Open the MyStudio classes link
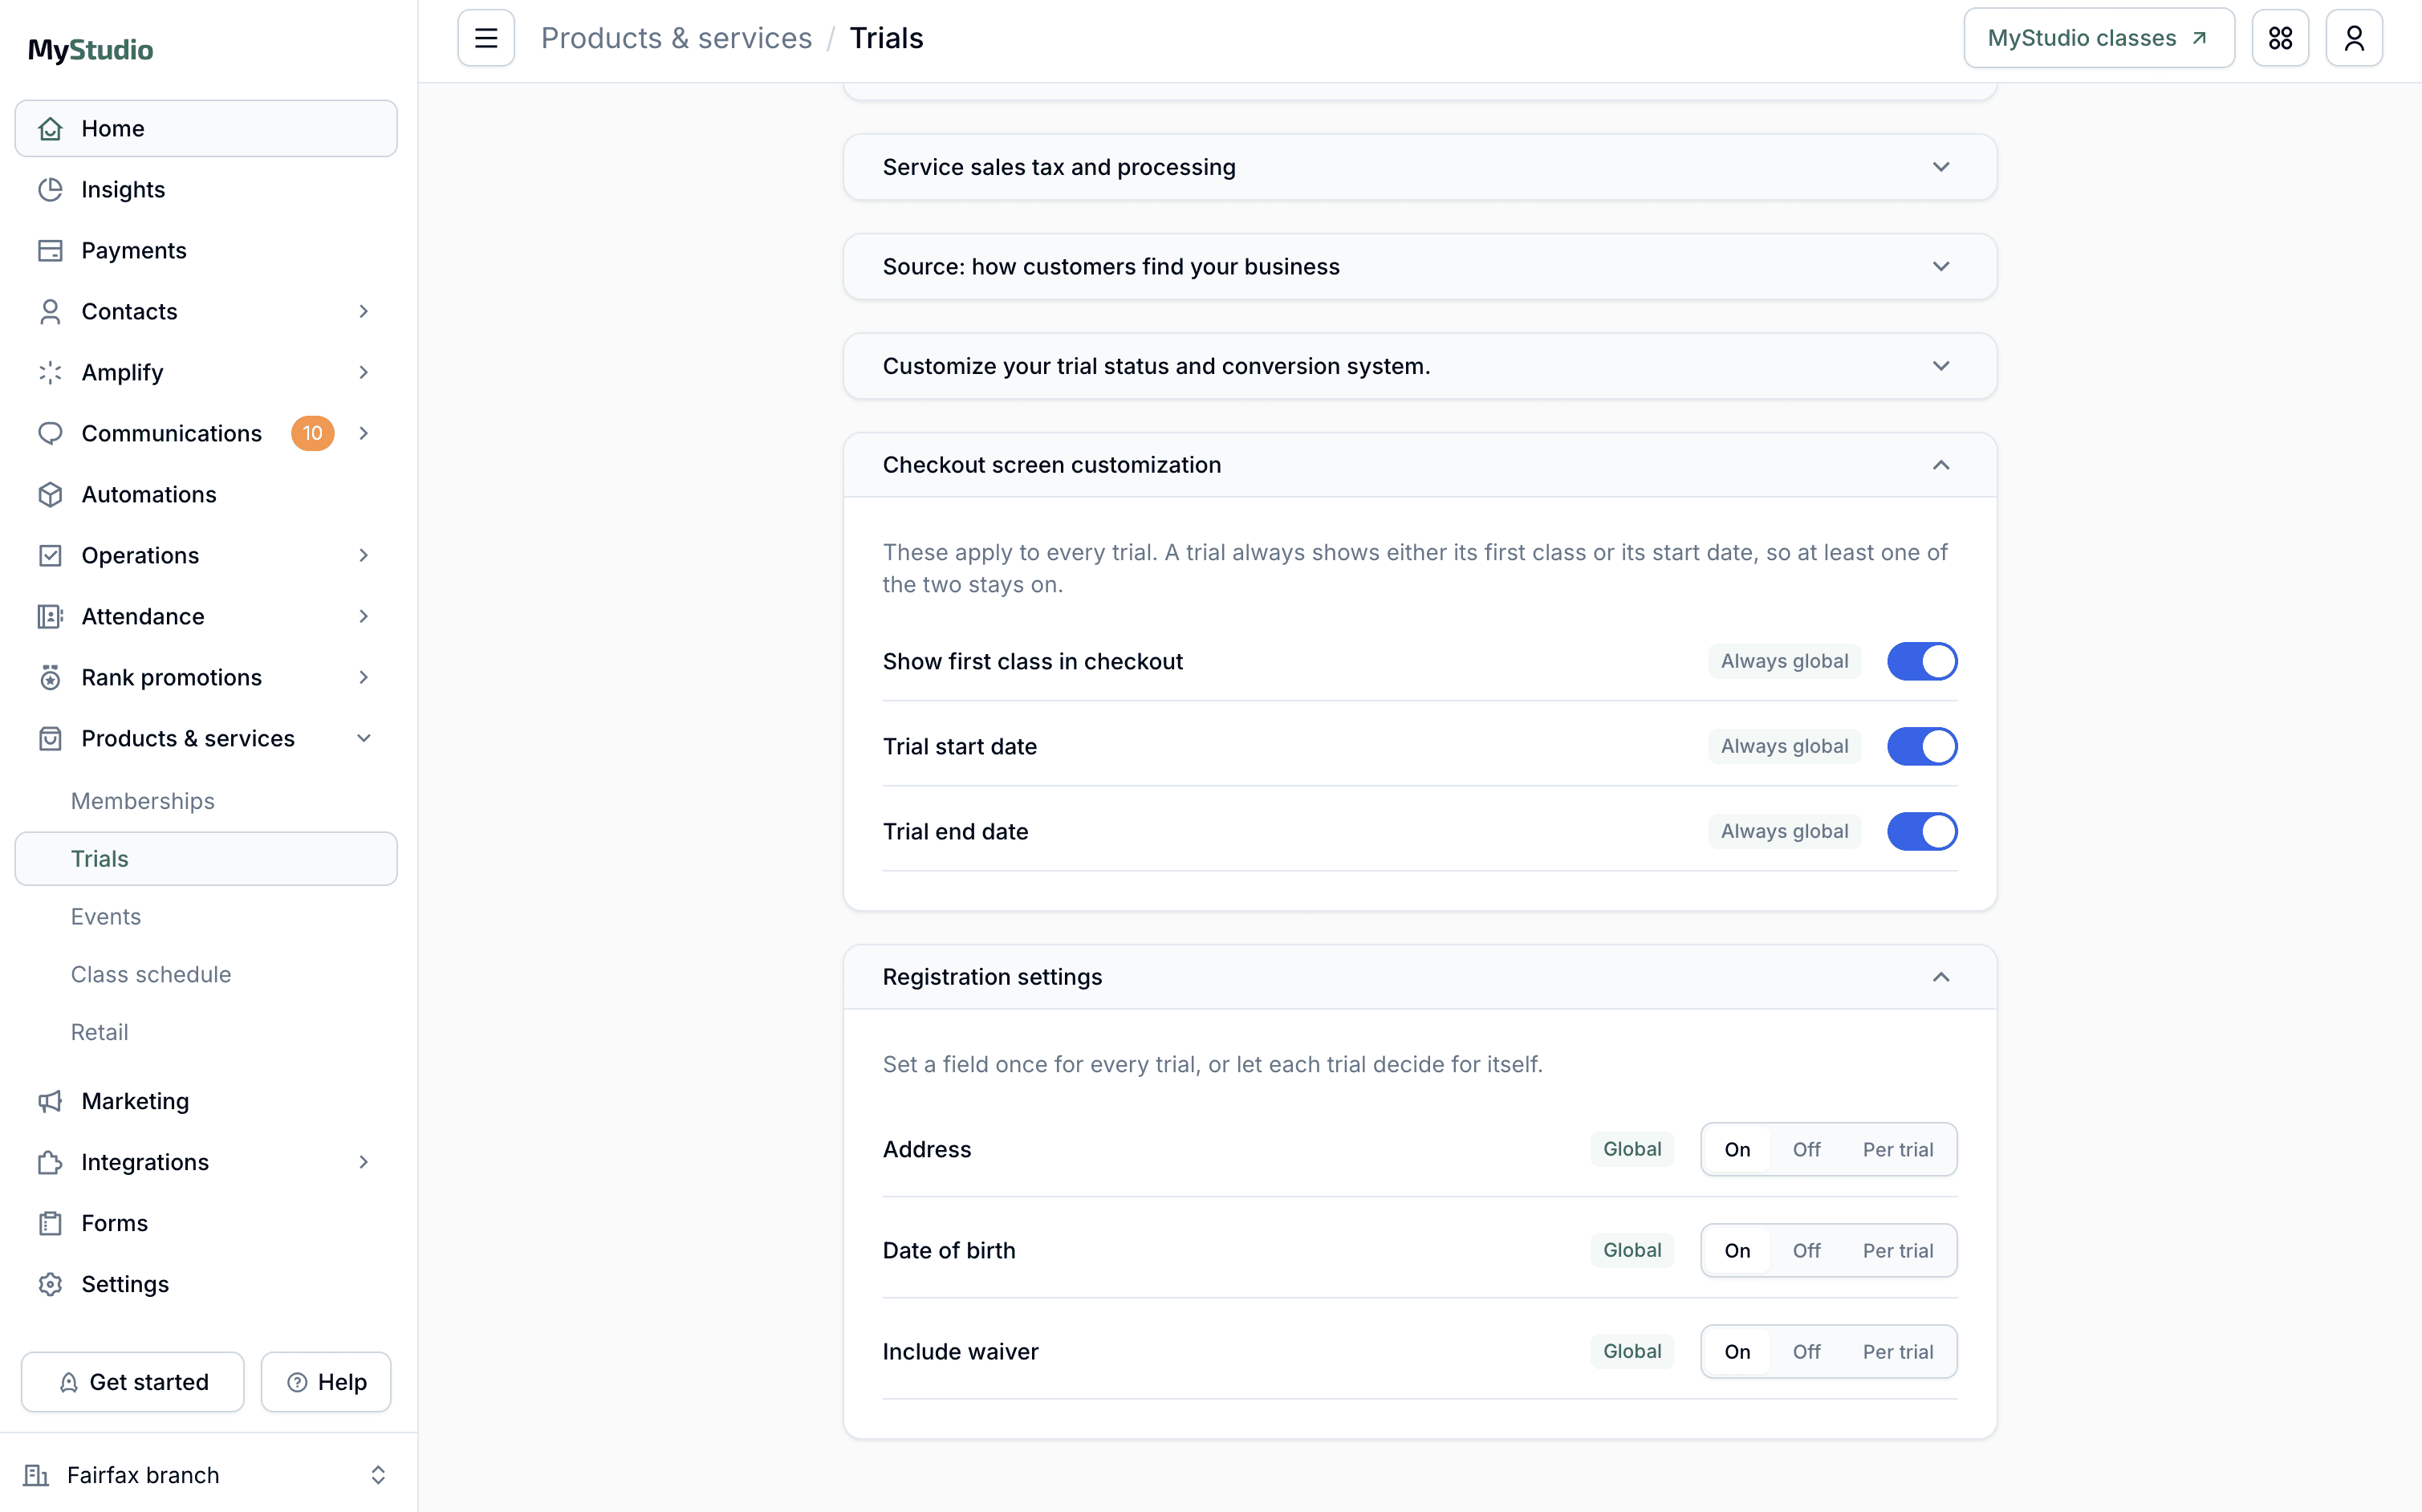This screenshot has height=1512, width=2422. [2098, 38]
